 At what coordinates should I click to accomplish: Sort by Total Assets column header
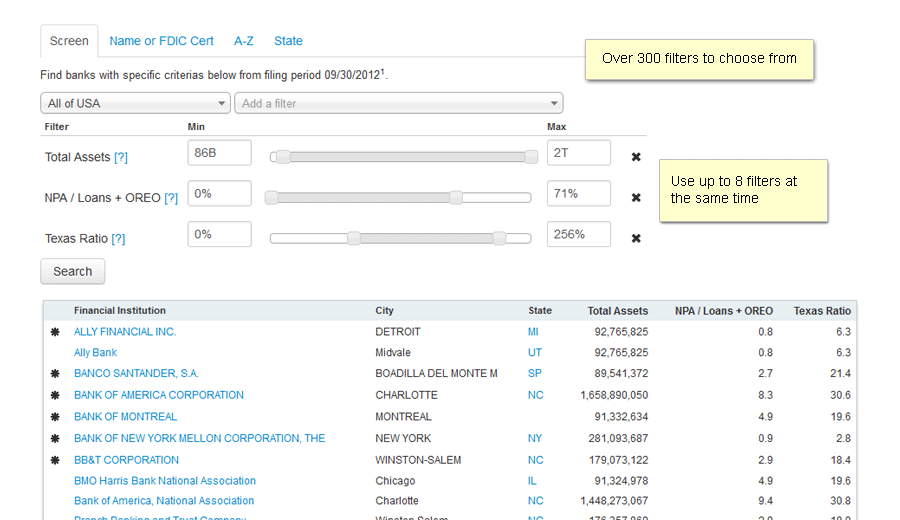pyautogui.click(x=617, y=311)
